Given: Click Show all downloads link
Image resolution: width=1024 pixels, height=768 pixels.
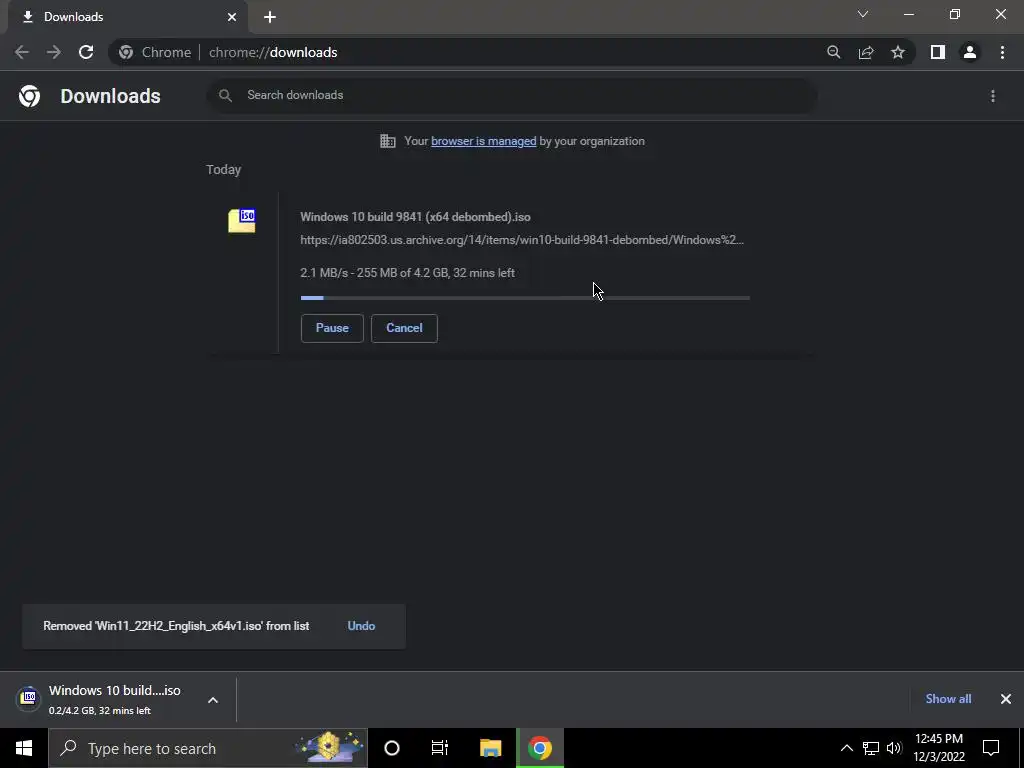Looking at the screenshot, I should point(948,699).
